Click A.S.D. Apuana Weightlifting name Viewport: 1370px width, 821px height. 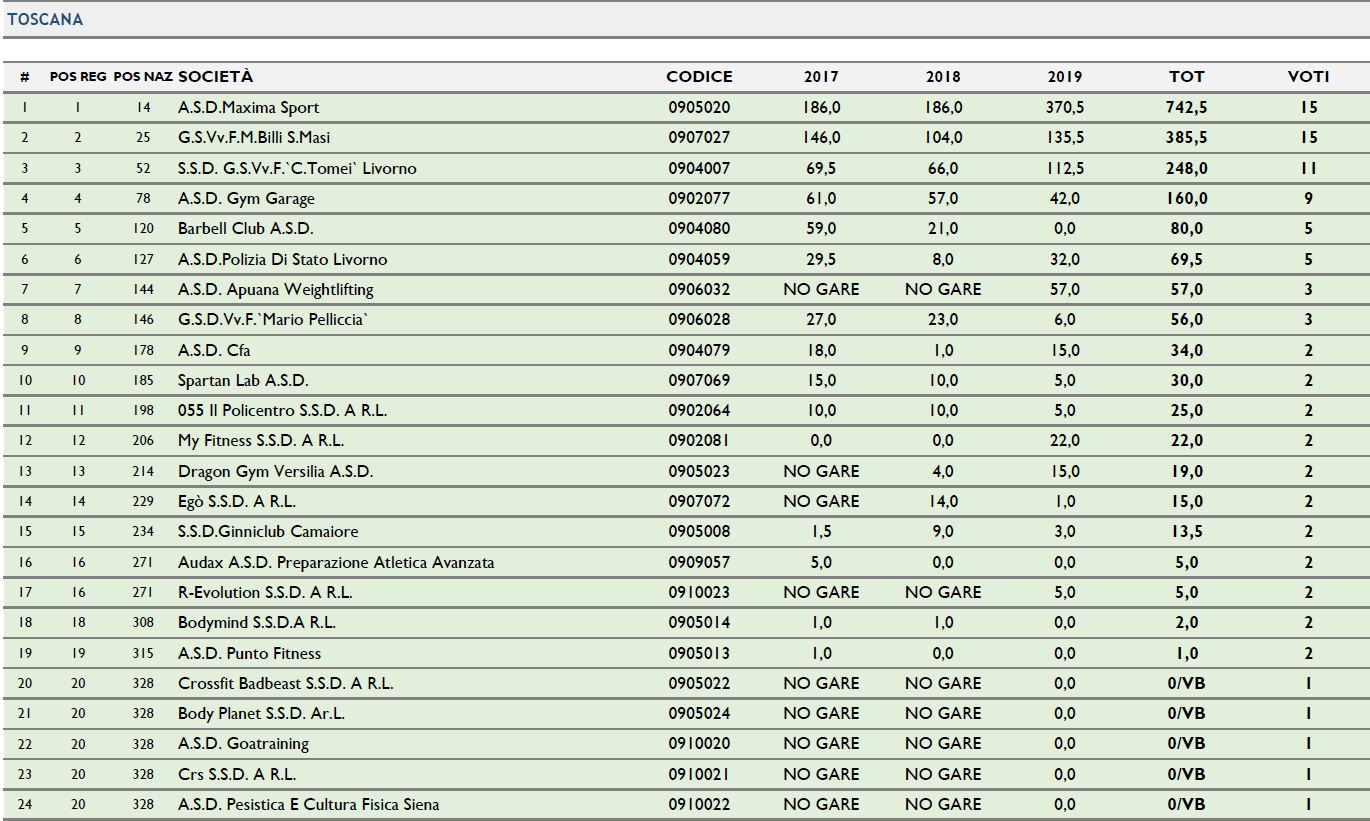(x=276, y=289)
